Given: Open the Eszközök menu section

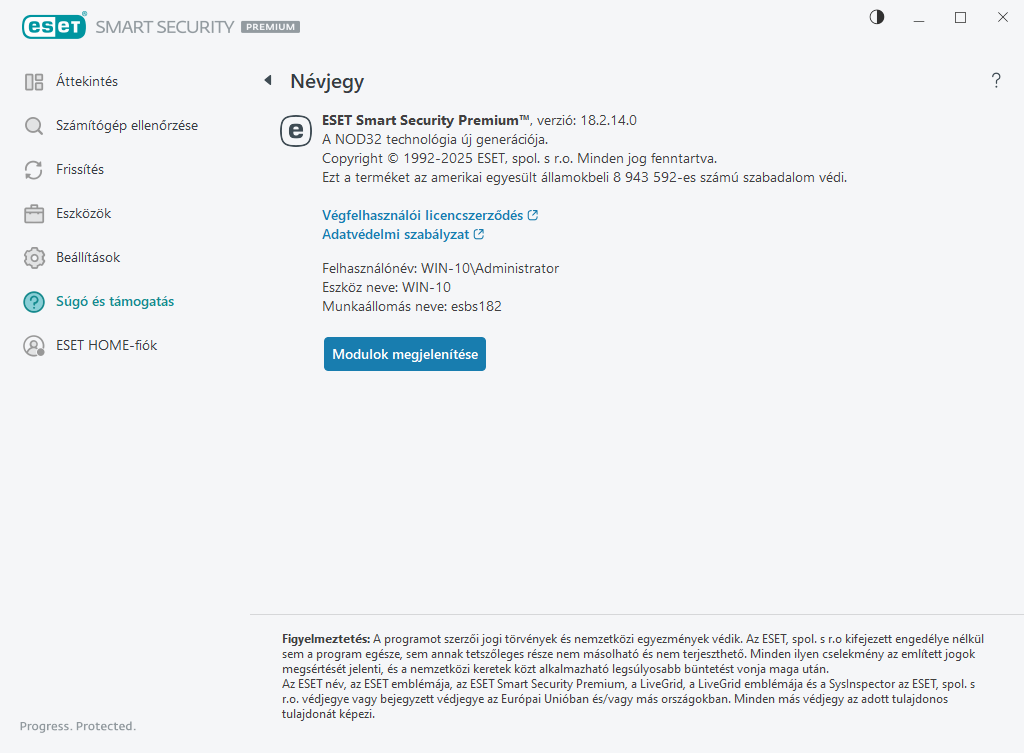Looking at the screenshot, I should [x=83, y=214].
